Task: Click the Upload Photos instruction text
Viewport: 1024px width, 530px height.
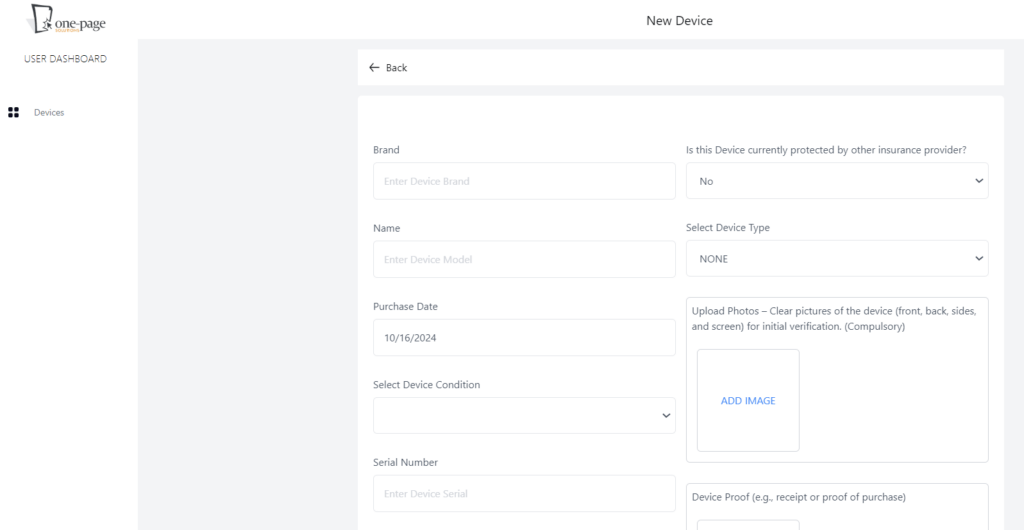Action: coord(834,318)
